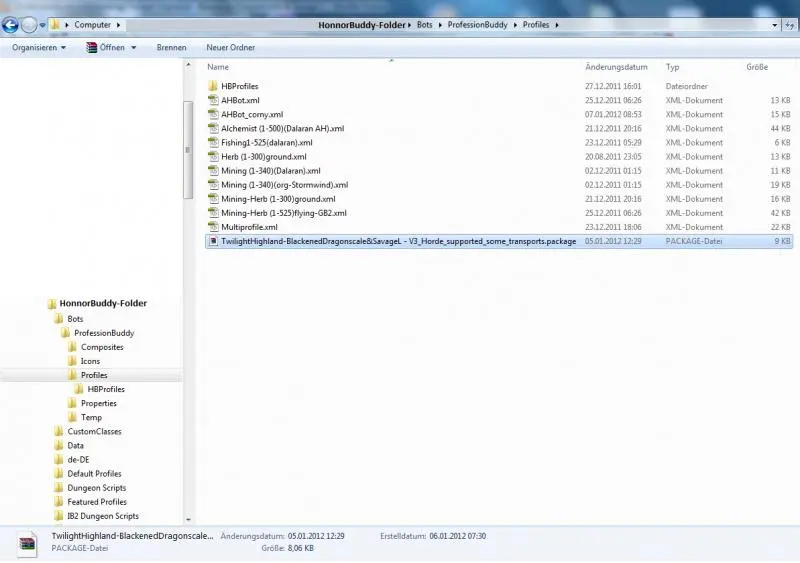Click the refresh button beside the address bar
This screenshot has height=563, width=800.
tap(790, 25)
